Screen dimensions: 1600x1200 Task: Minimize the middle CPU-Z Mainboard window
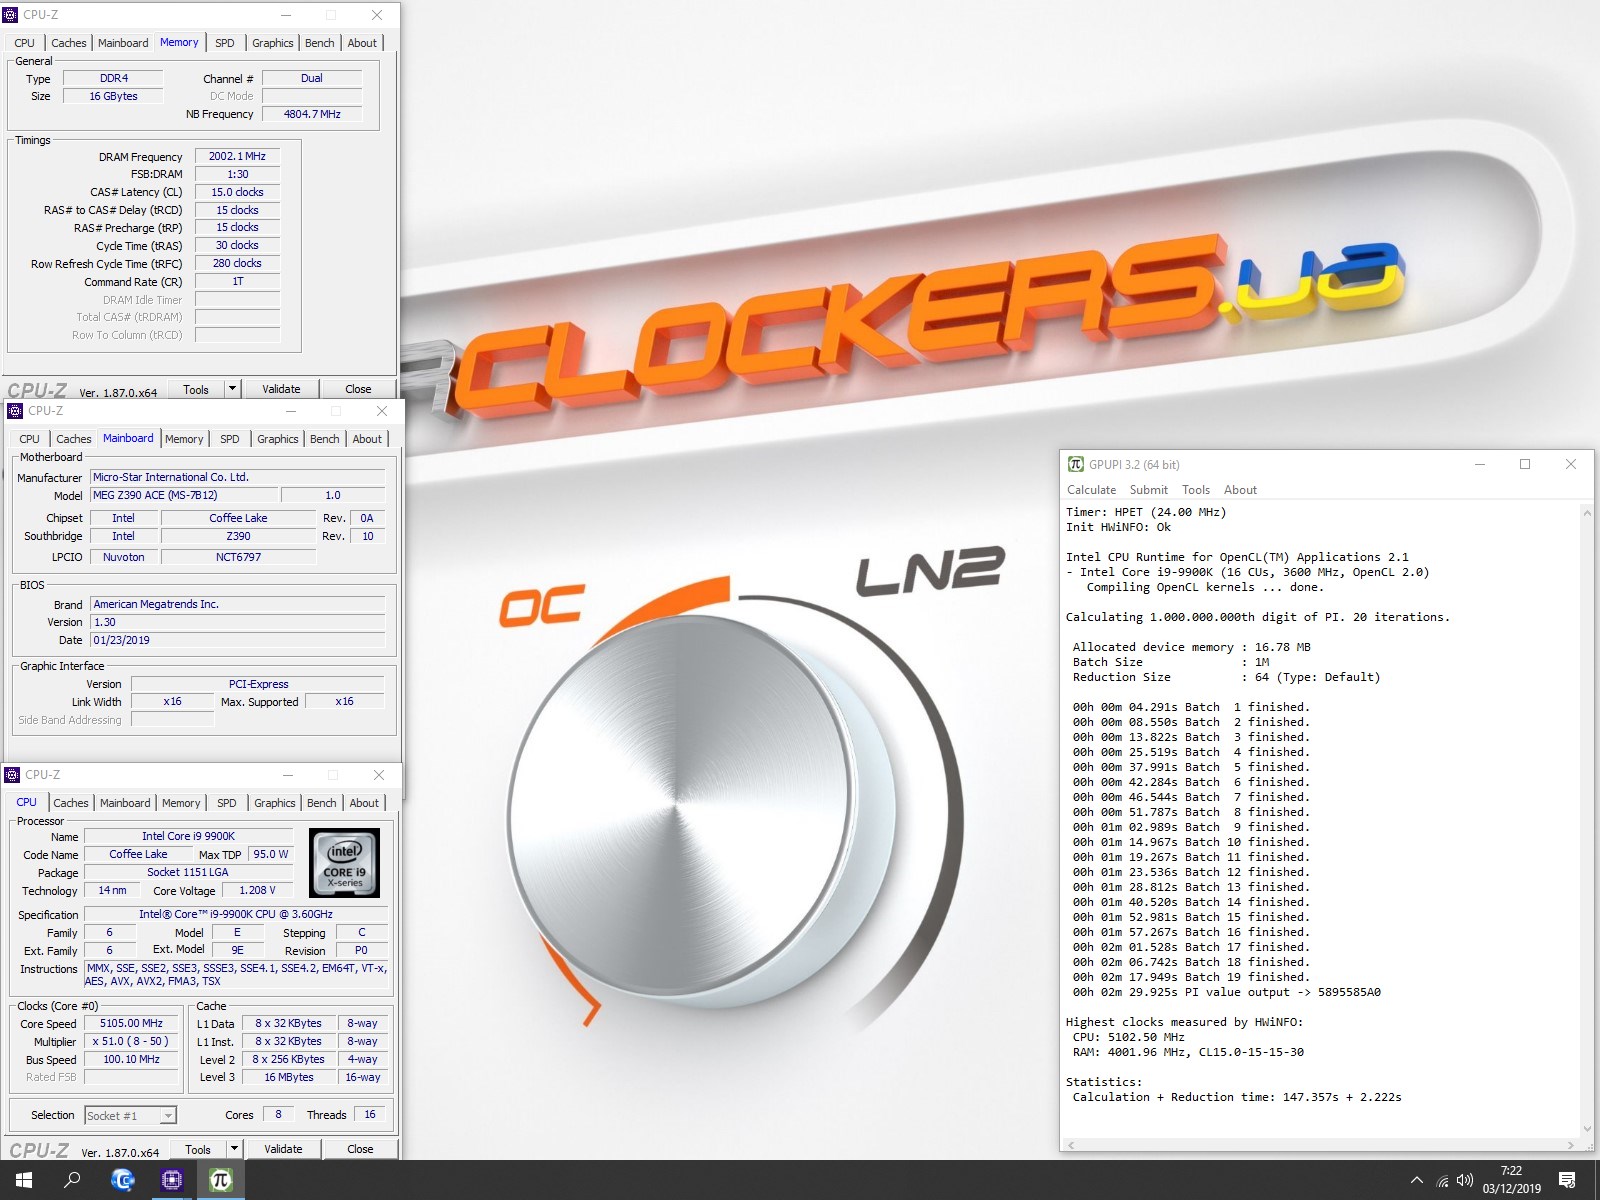pyautogui.click(x=291, y=411)
